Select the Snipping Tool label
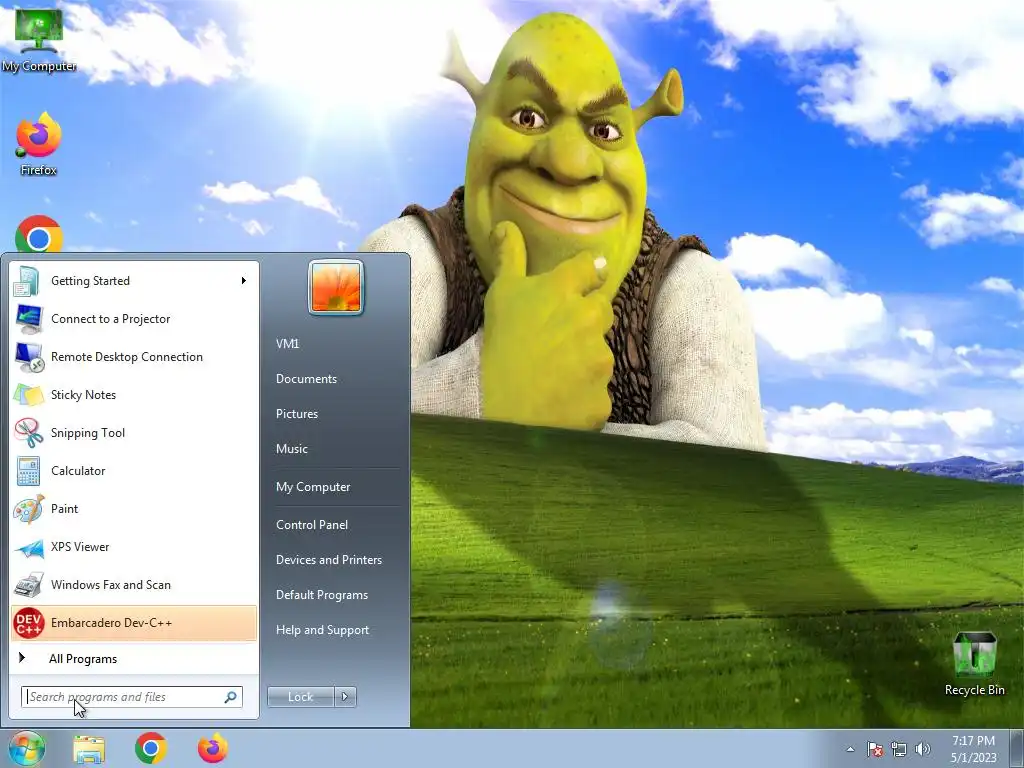 (88, 433)
